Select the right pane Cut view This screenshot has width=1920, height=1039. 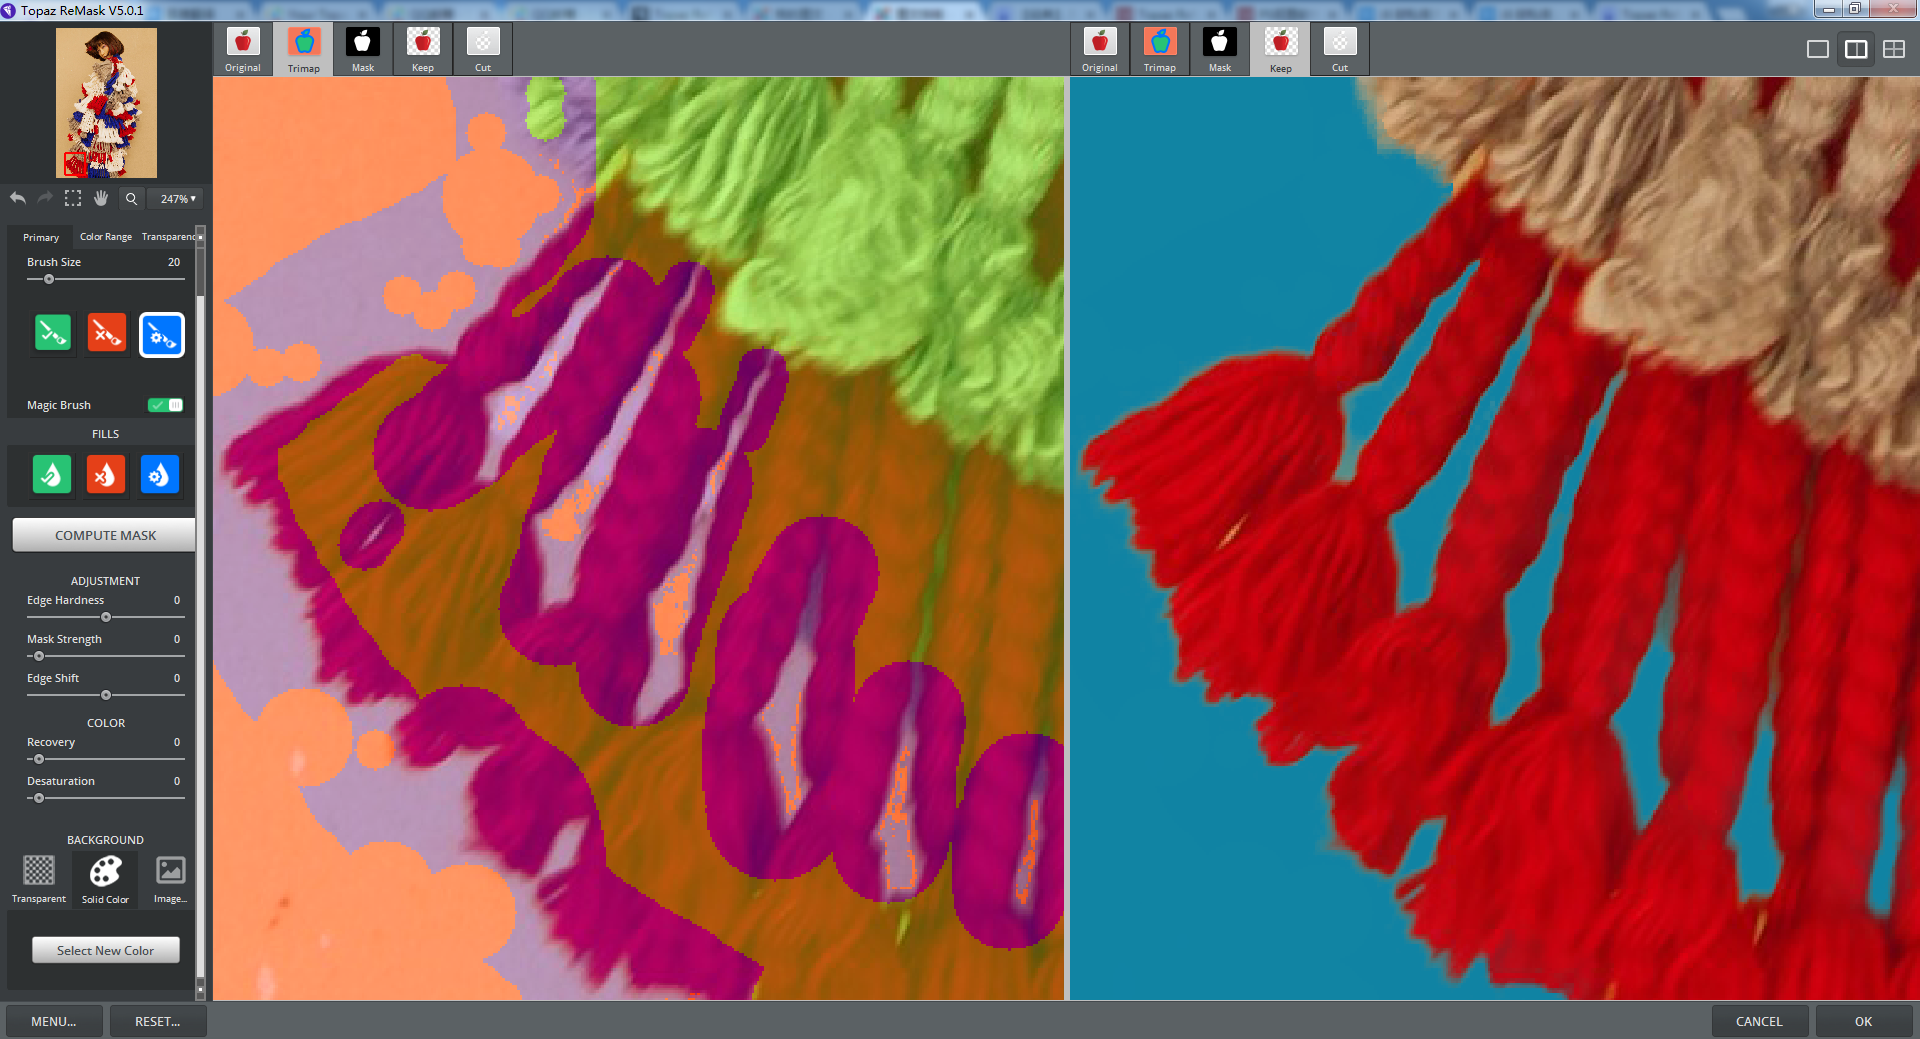click(1340, 49)
